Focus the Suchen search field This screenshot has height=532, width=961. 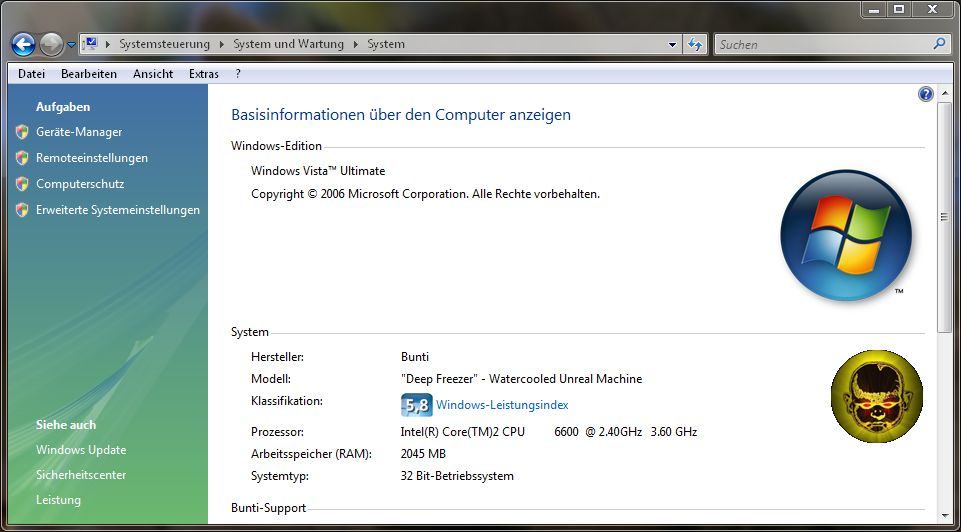tap(822, 44)
